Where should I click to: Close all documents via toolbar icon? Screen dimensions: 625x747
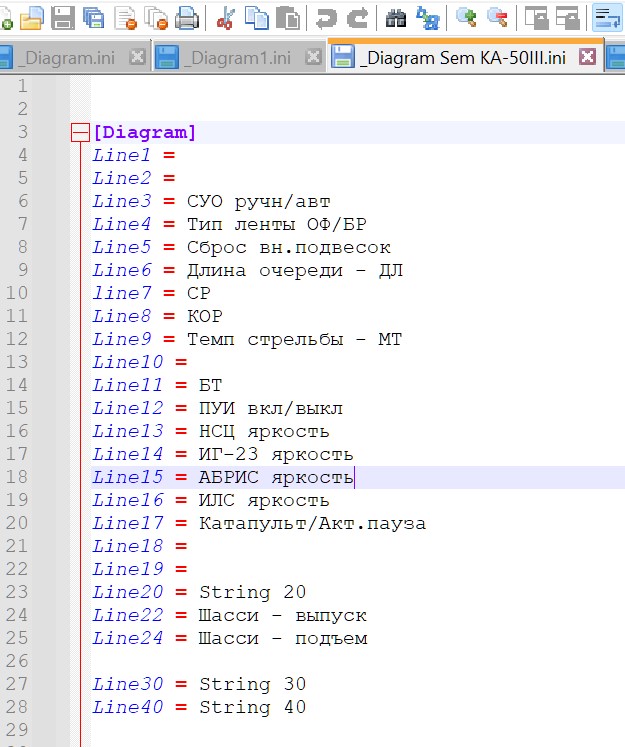(156, 18)
